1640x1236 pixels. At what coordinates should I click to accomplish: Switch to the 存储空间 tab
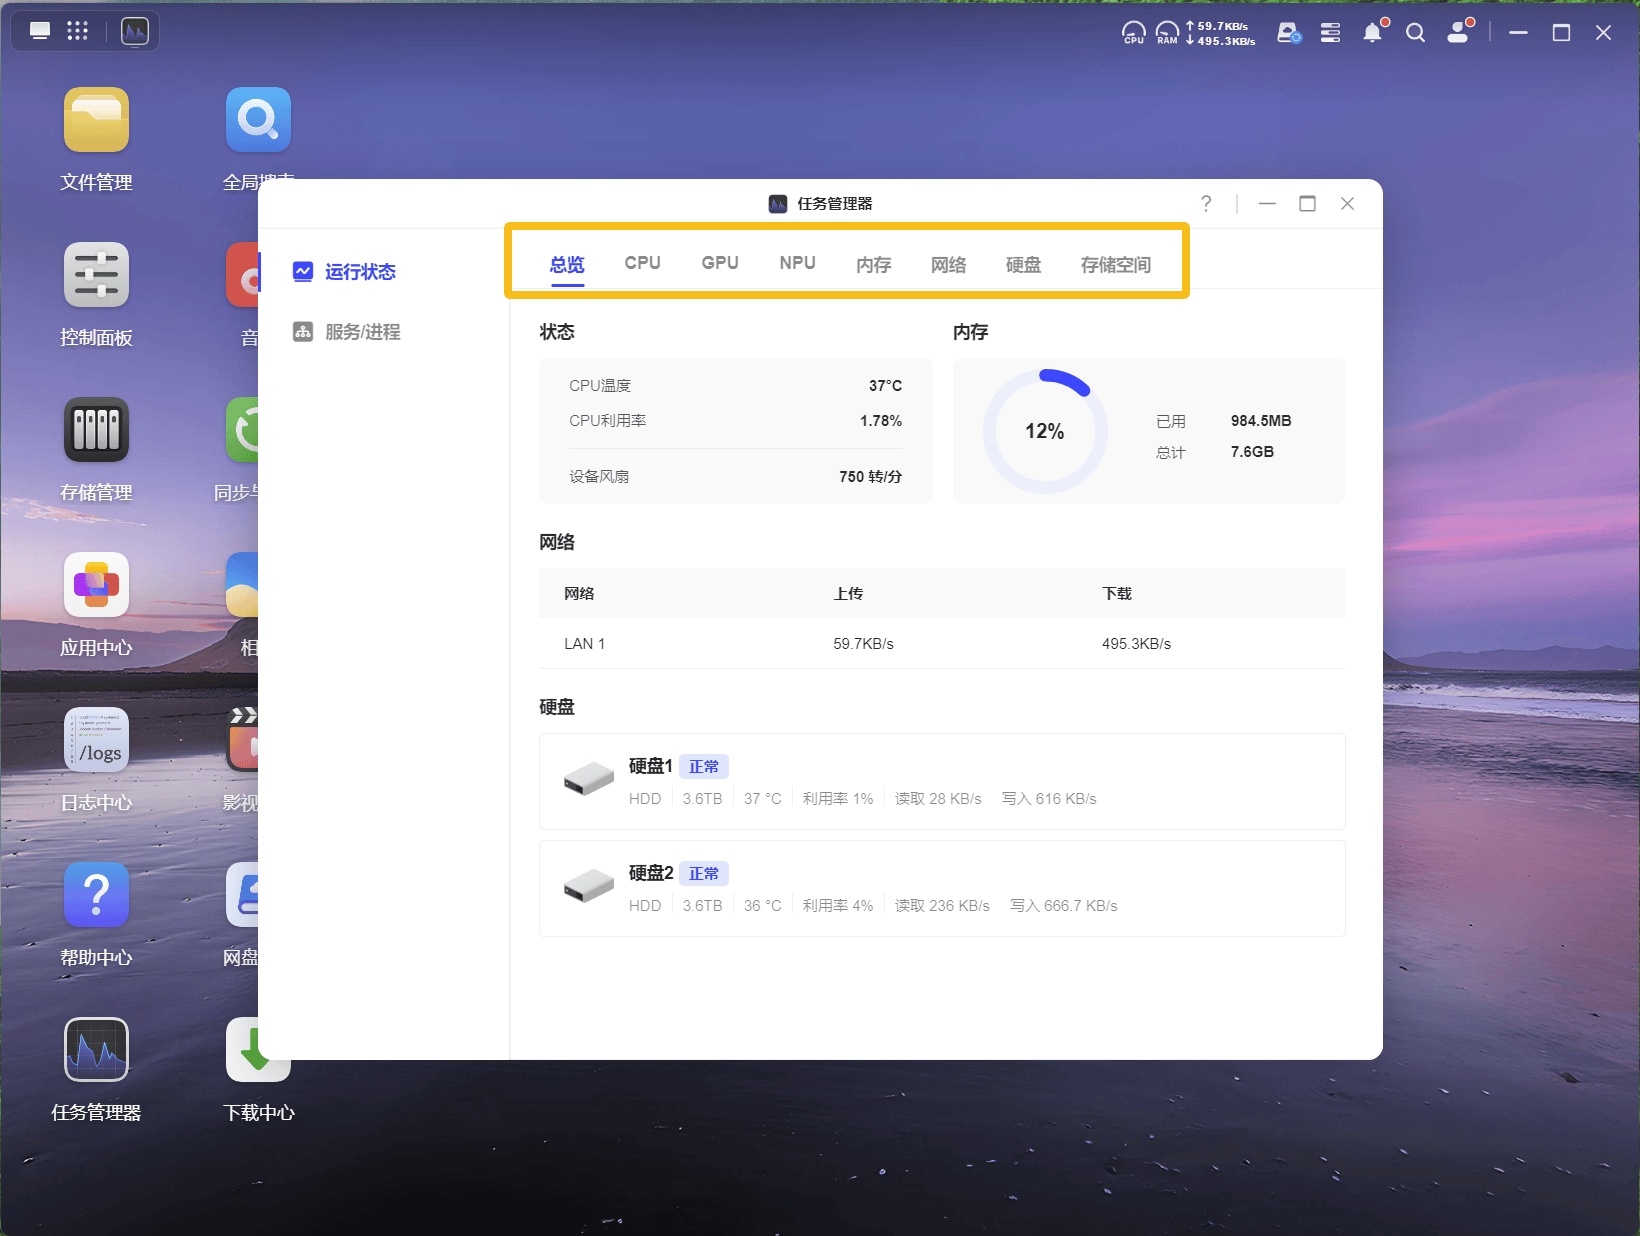click(1116, 265)
